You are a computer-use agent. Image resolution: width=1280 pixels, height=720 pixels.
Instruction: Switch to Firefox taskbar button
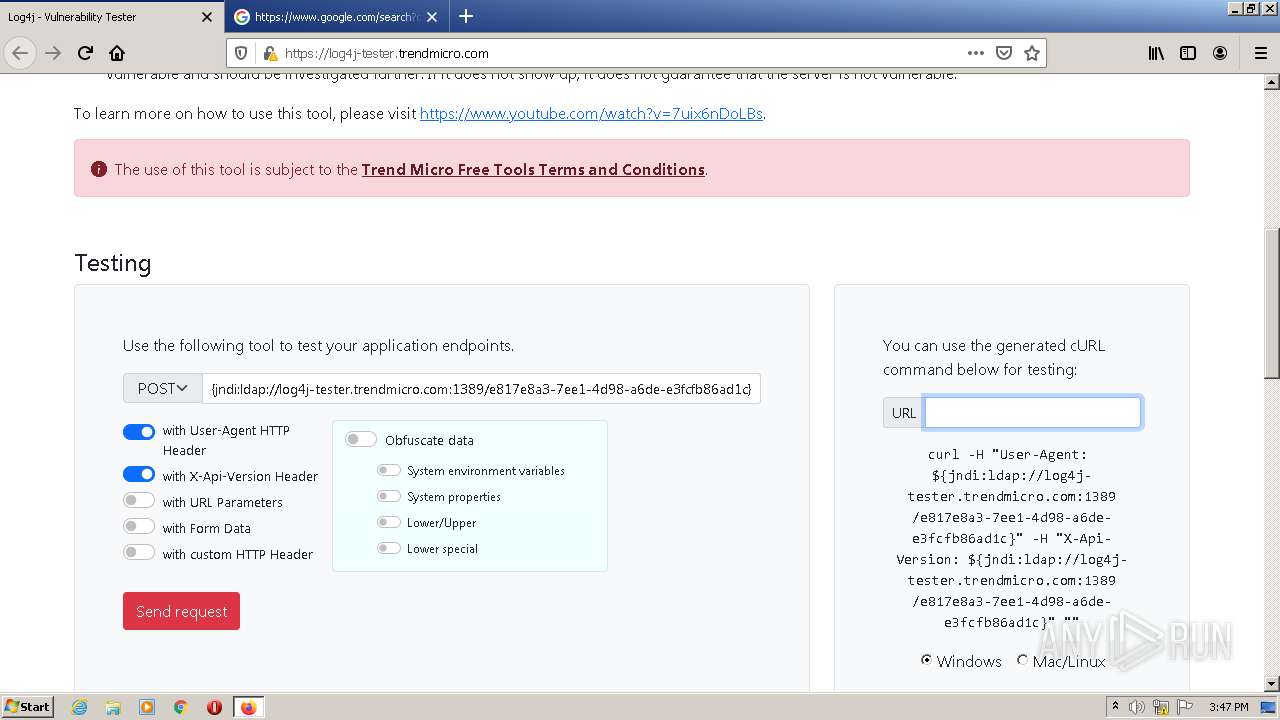pos(248,707)
